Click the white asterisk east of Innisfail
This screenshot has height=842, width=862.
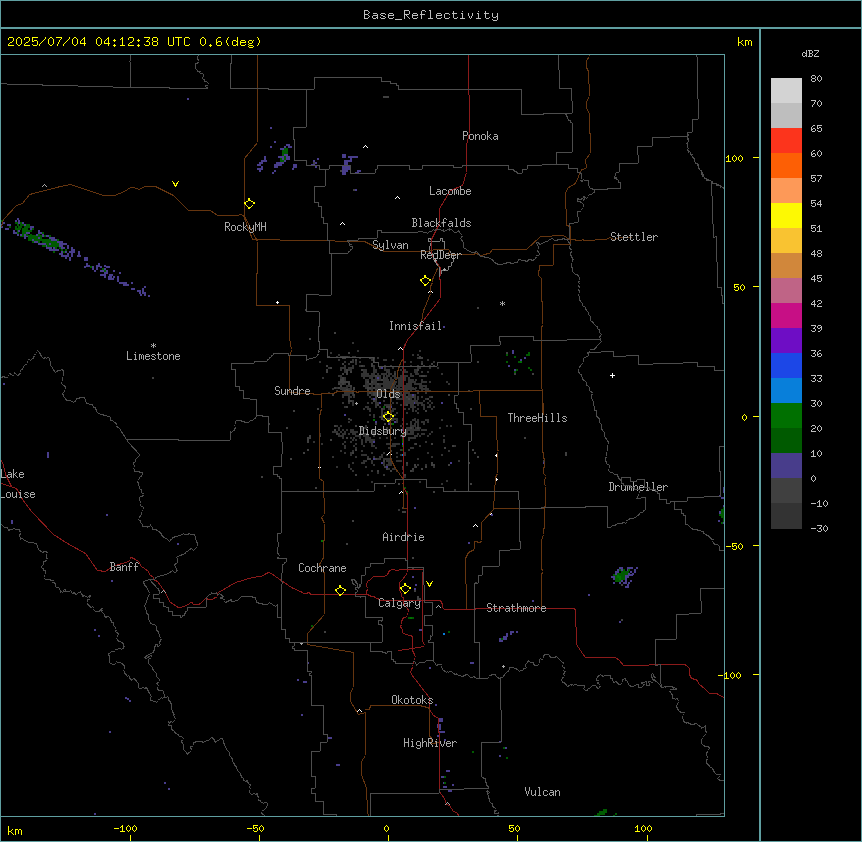[x=502, y=303]
